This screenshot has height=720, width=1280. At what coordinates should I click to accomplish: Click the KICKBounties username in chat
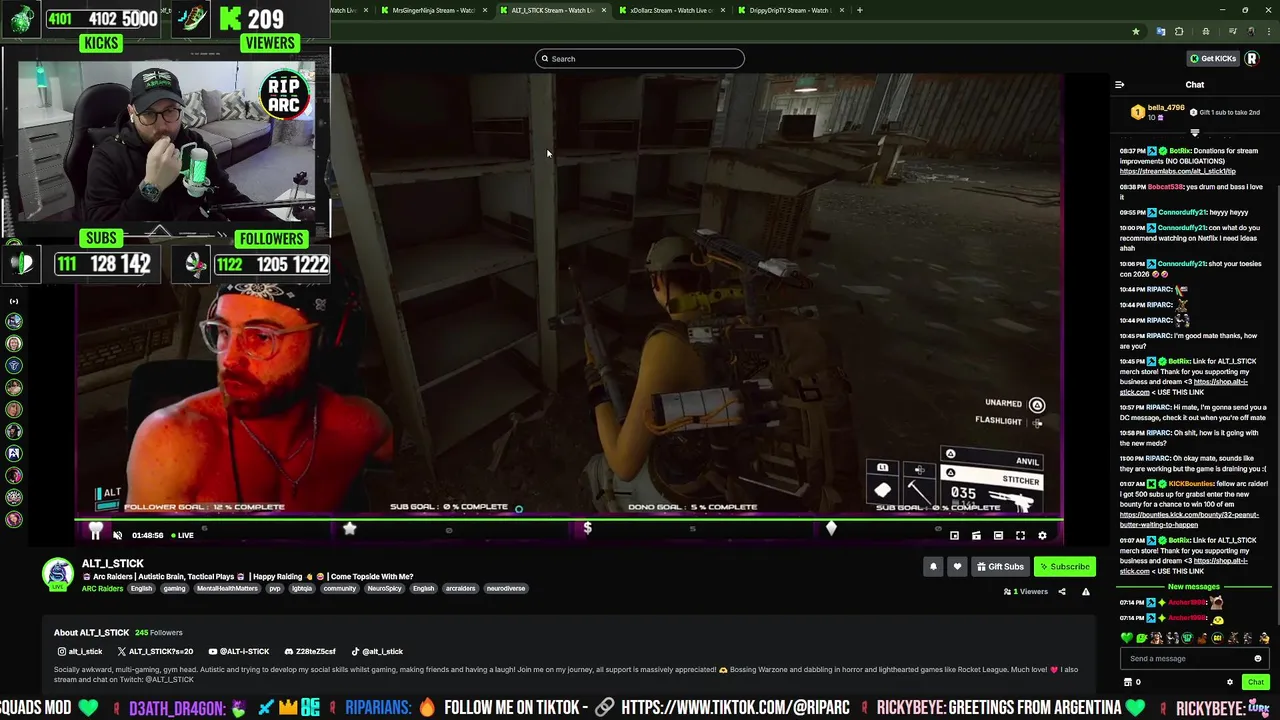tap(1193, 484)
